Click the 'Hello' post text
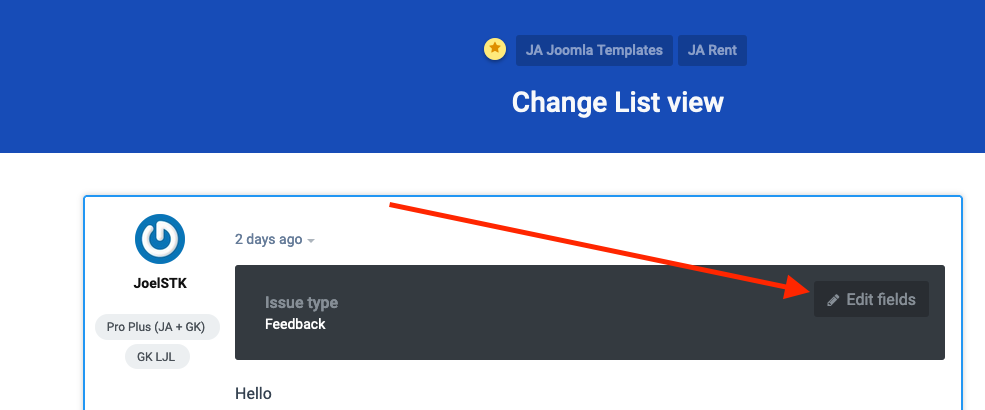The height and width of the screenshot is (410, 985). click(253, 393)
